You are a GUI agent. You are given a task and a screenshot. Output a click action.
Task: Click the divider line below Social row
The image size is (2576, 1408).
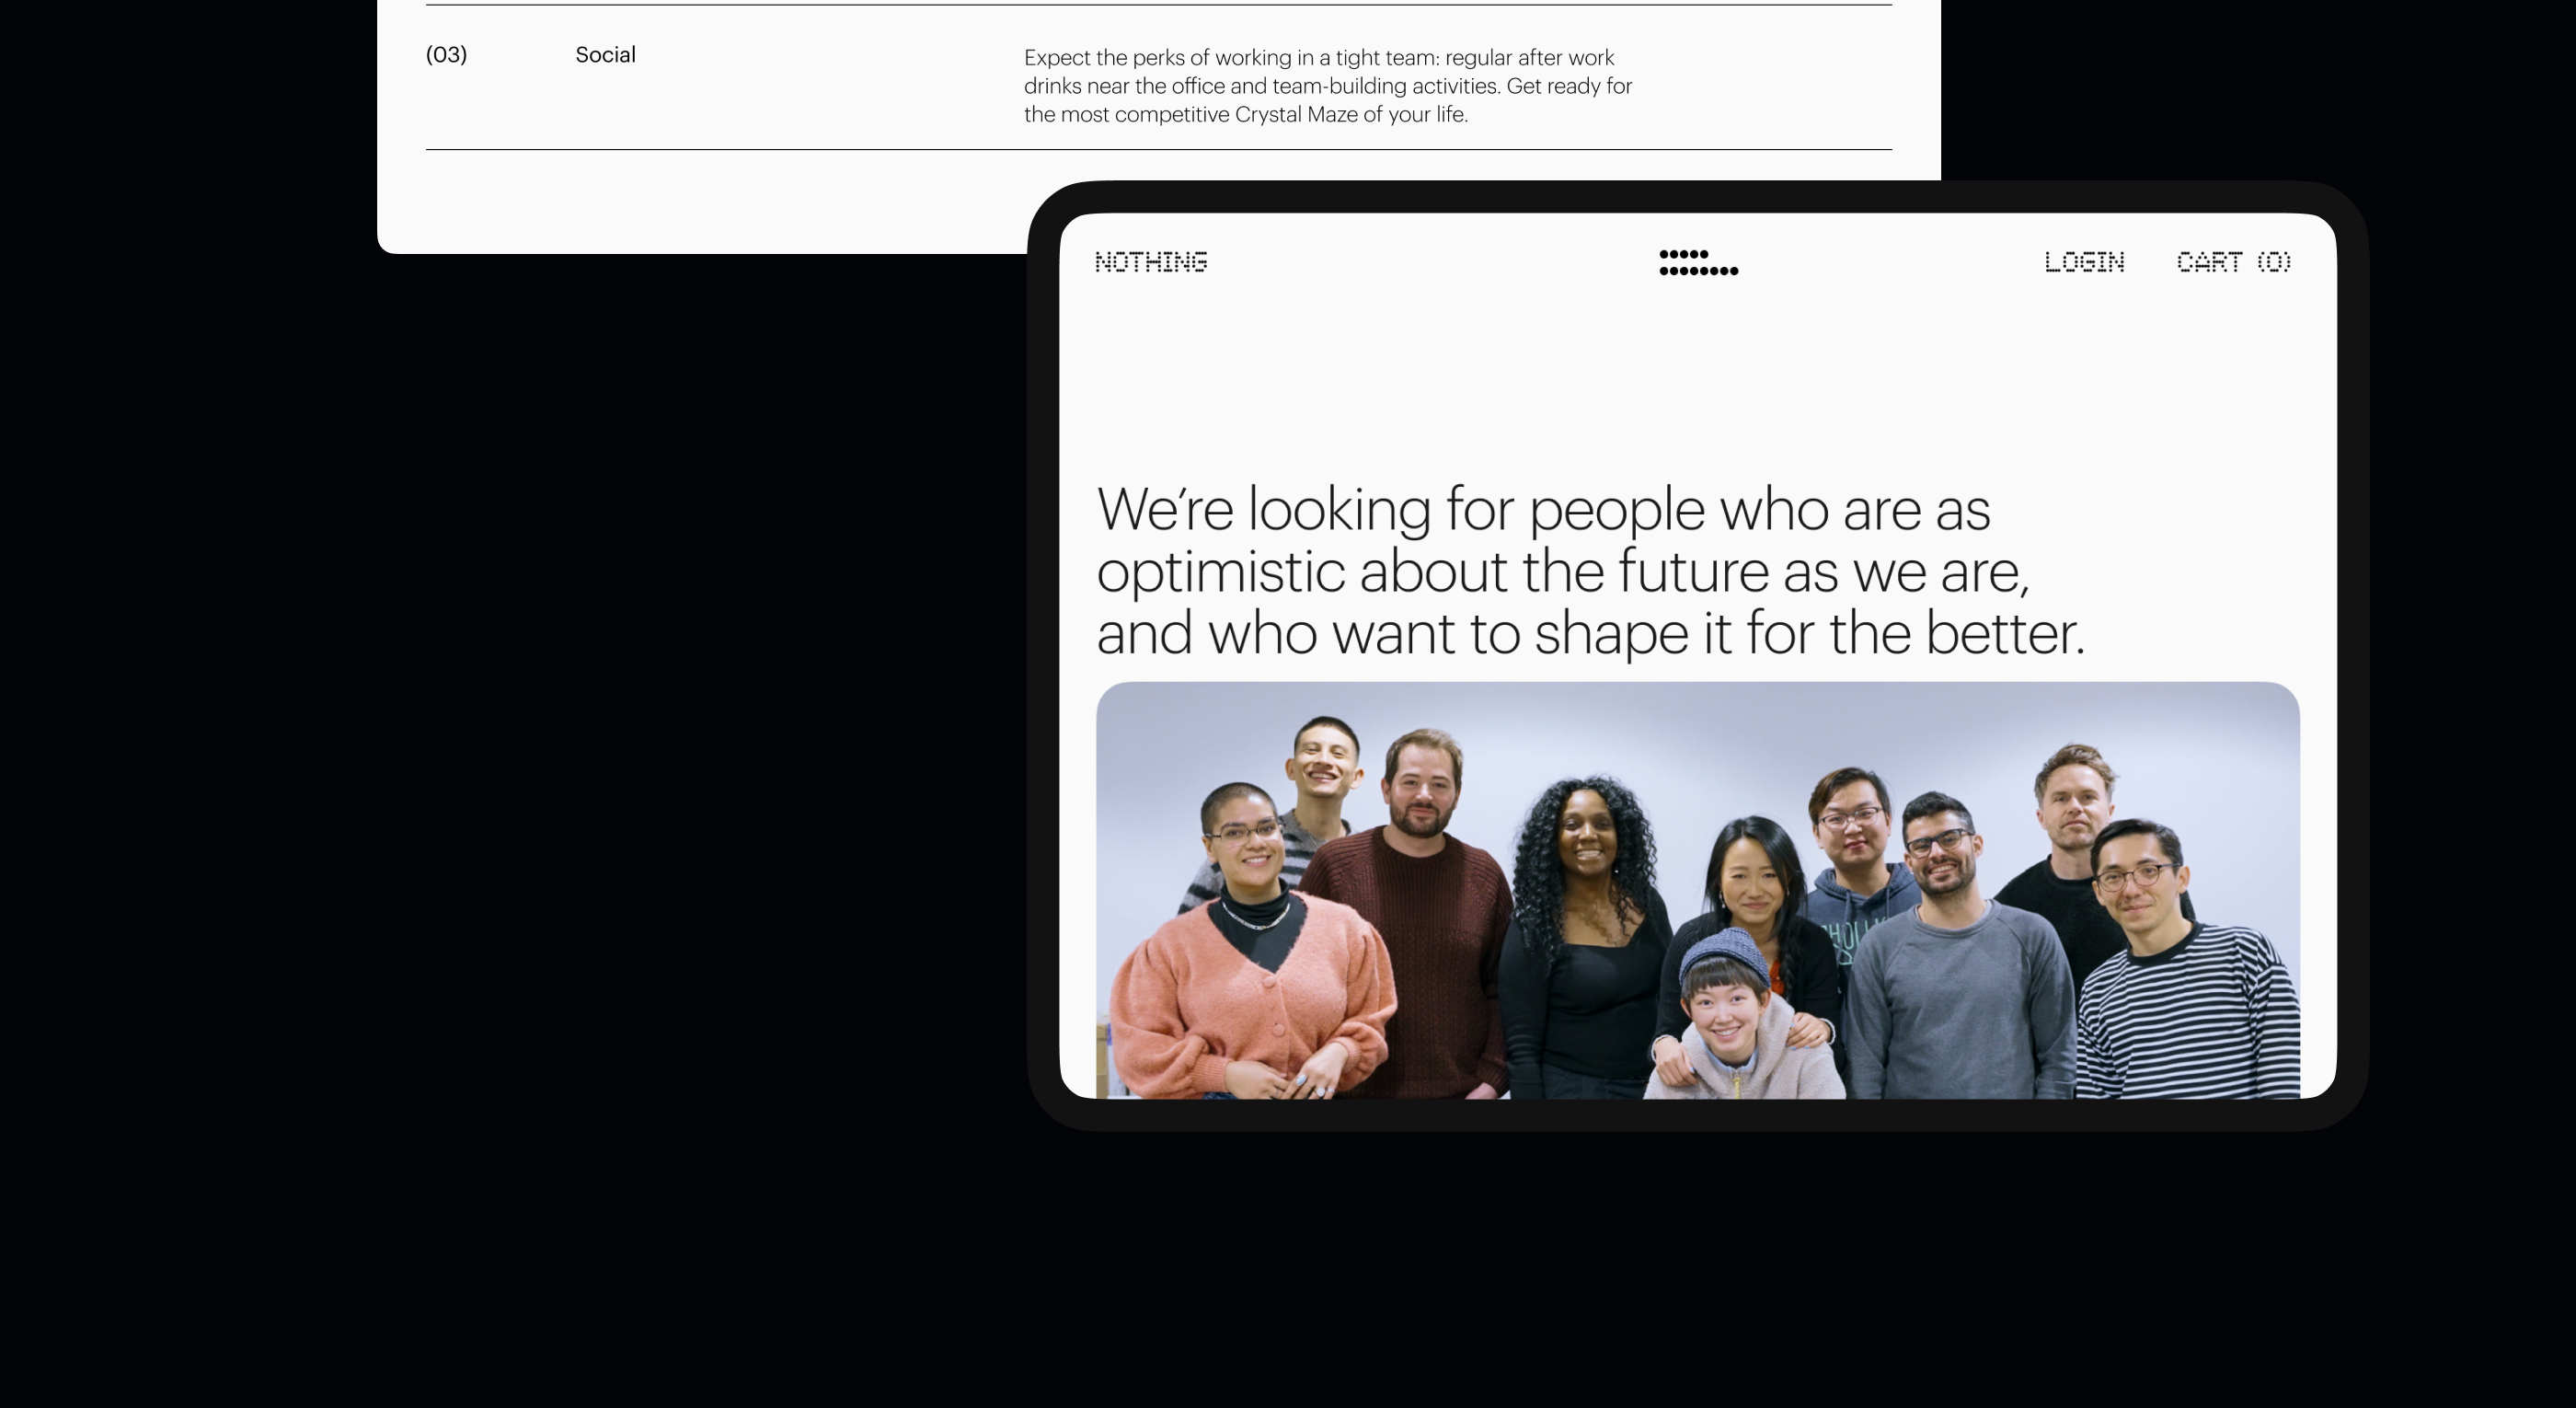coord(1159,150)
